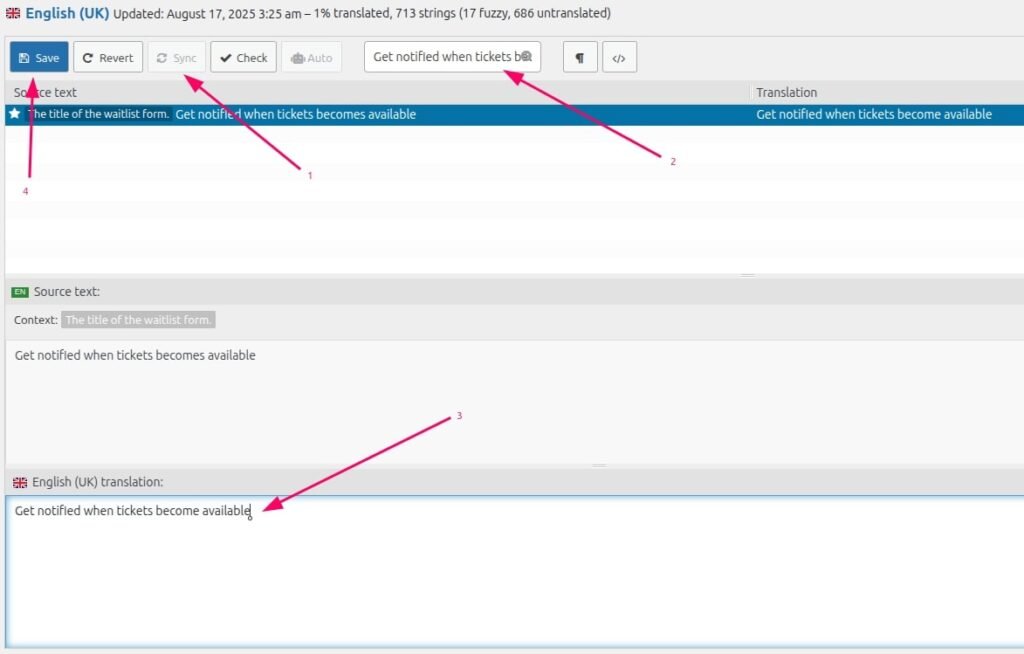The image size is (1024, 654).
Task: Open the English (UK) title link
Action: click(x=66, y=14)
